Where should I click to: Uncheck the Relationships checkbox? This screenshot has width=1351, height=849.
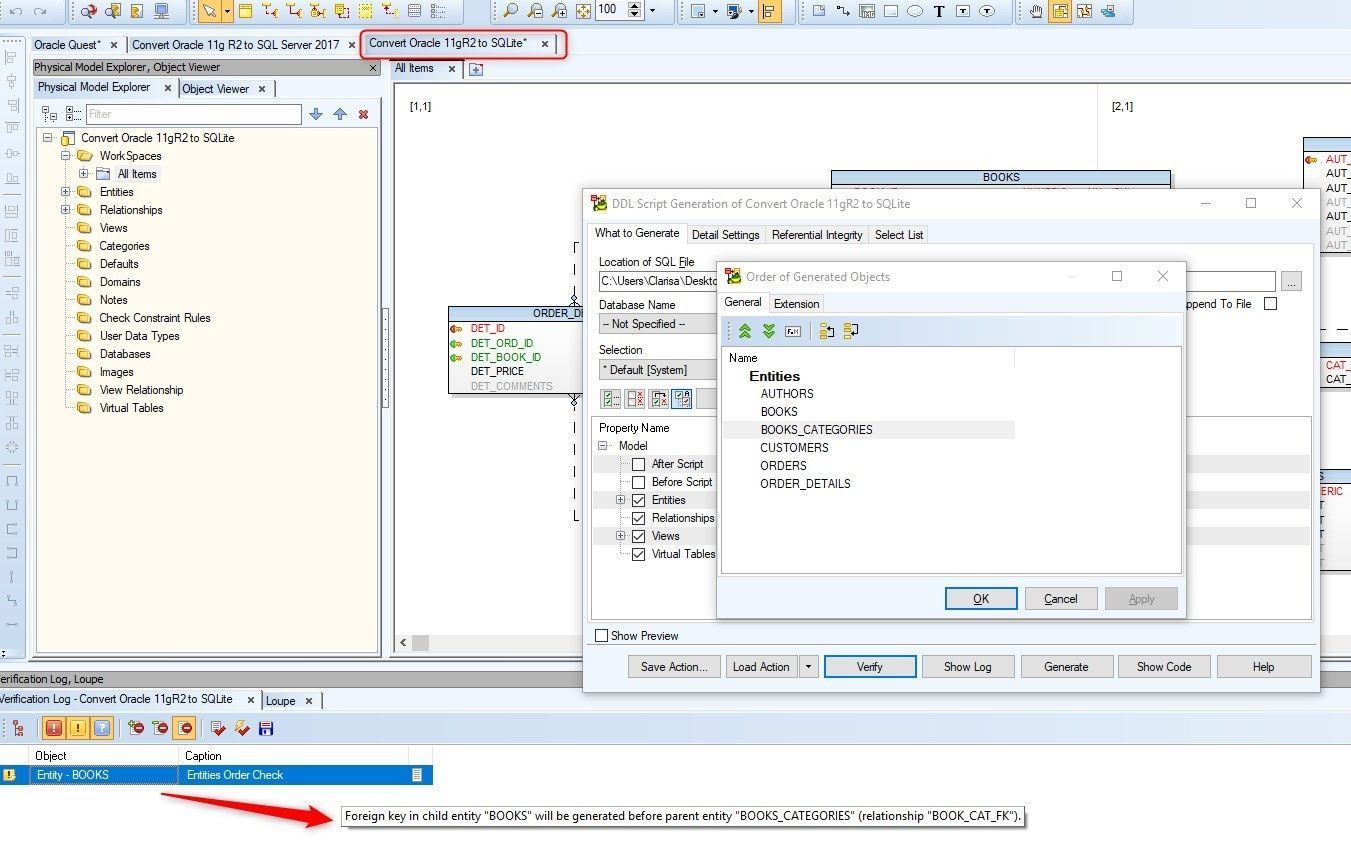click(638, 518)
